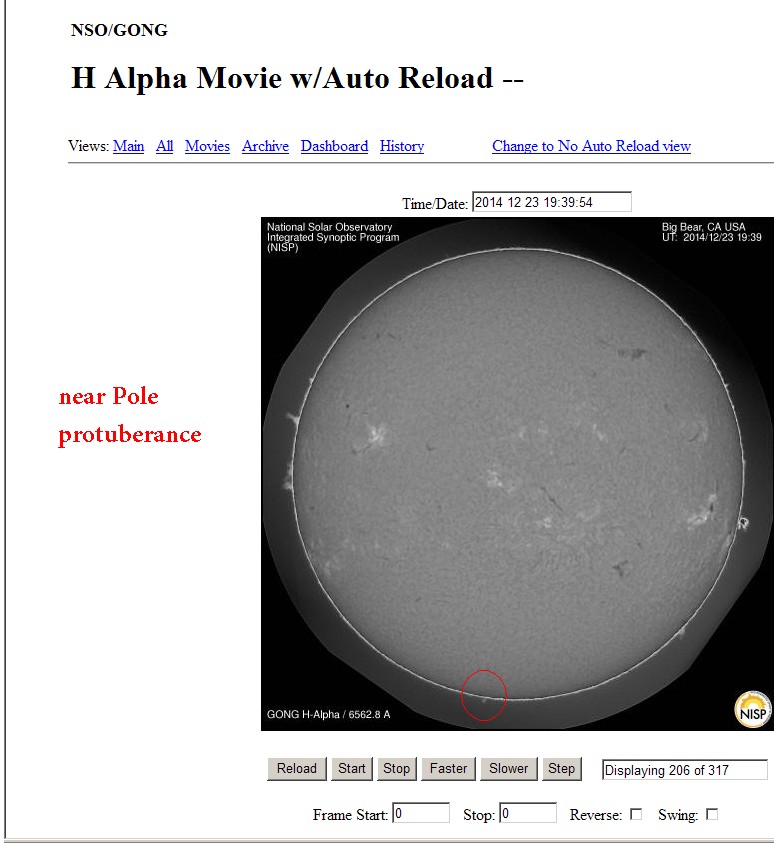Enable the Reverse checkbox
This screenshot has width=774, height=843.
[x=636, y=815]
